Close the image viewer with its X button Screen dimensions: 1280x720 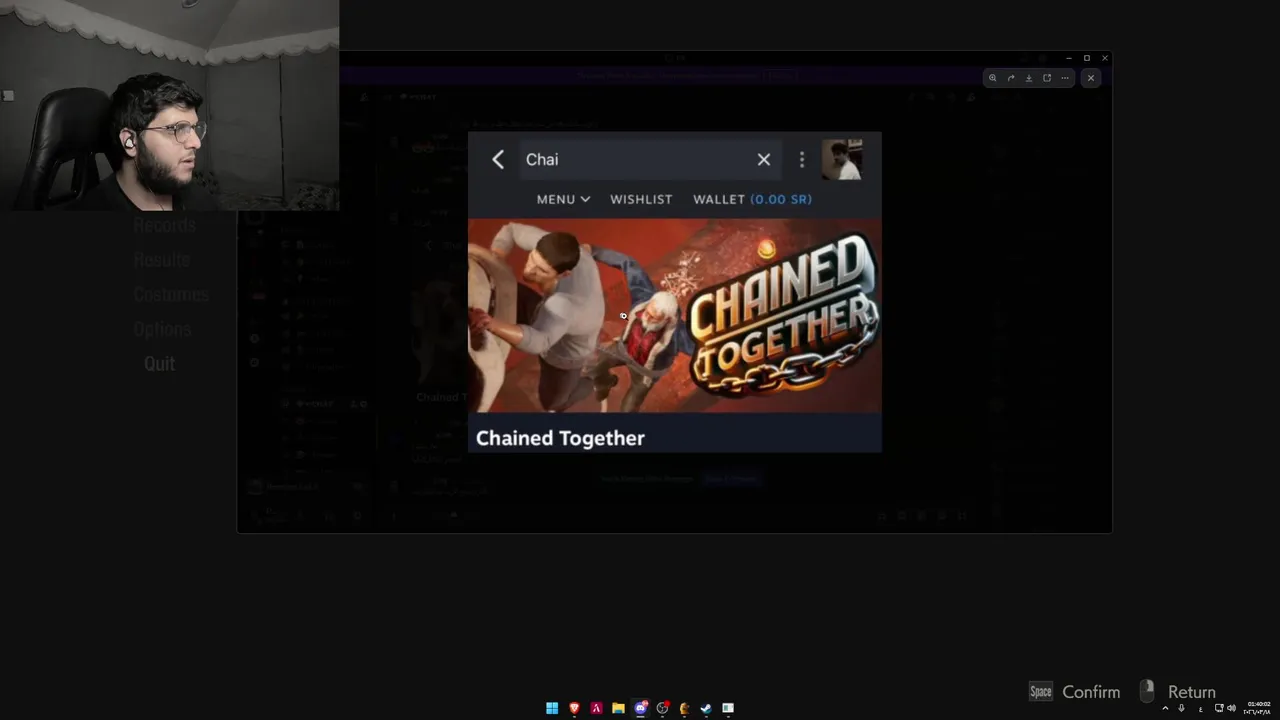[1091, 78]
